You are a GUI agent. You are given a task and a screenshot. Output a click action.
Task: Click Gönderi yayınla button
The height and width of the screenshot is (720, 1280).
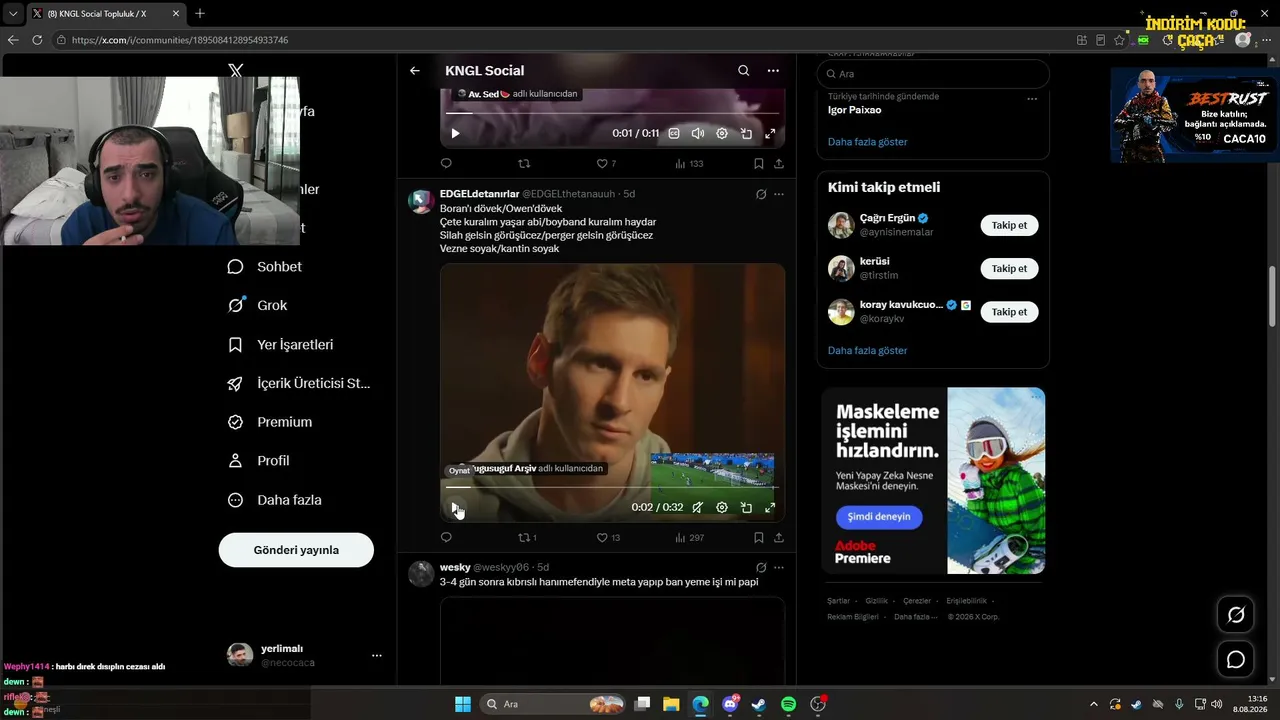[296, 550]
